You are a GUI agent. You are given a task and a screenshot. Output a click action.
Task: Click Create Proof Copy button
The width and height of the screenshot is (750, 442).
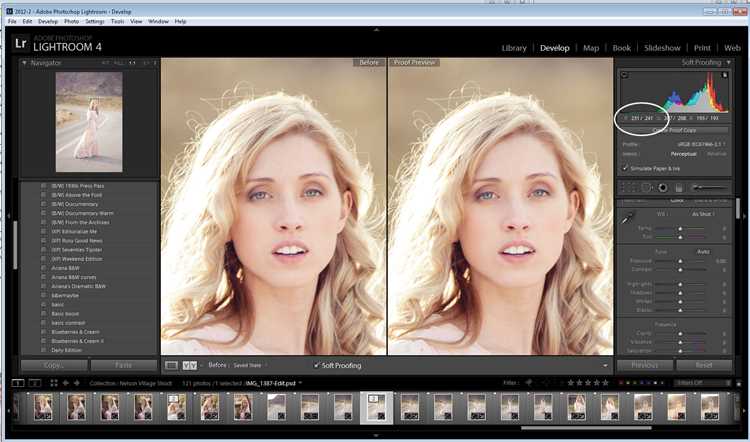point(674,130)
